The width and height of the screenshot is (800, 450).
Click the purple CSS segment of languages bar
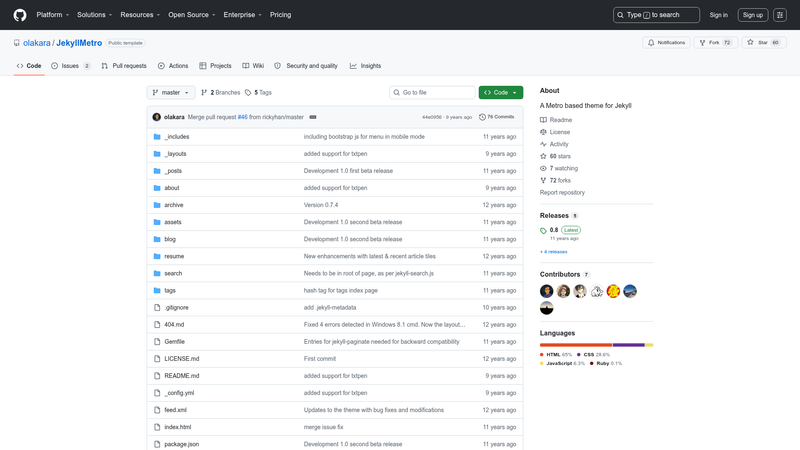coord(629,345)
